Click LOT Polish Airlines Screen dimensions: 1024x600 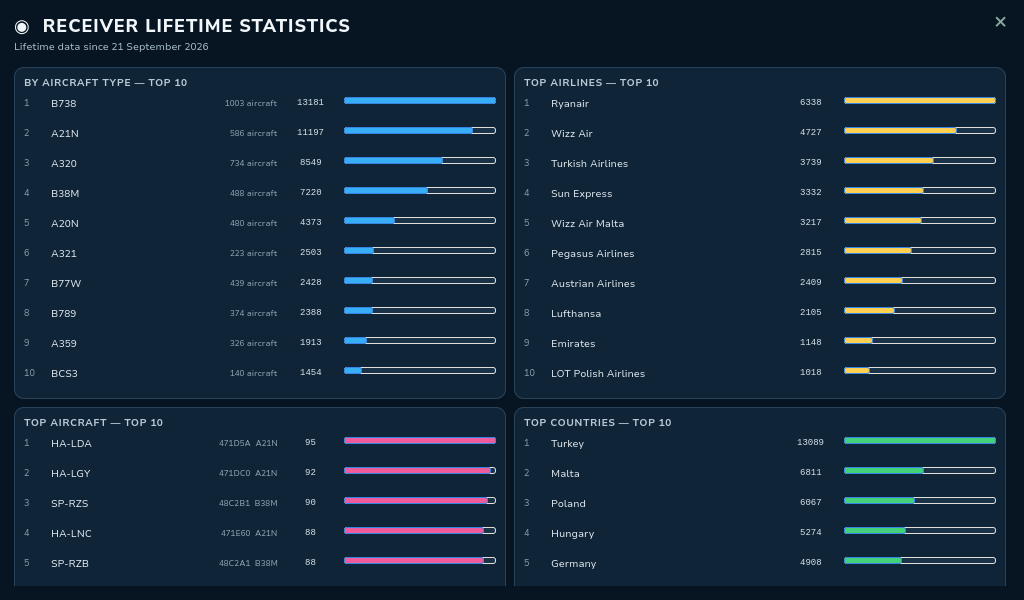pyautogui.click(x=598, y=373)
